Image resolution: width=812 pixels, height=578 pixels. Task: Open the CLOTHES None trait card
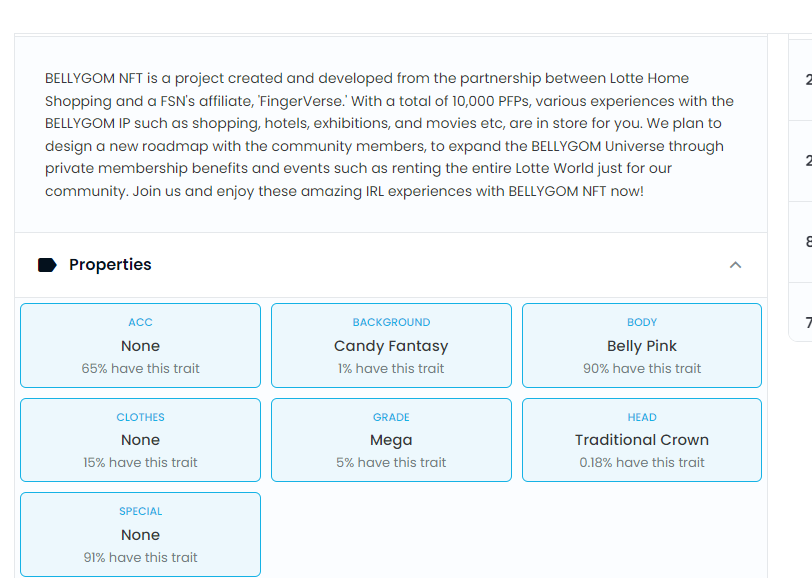click(140, 440)
